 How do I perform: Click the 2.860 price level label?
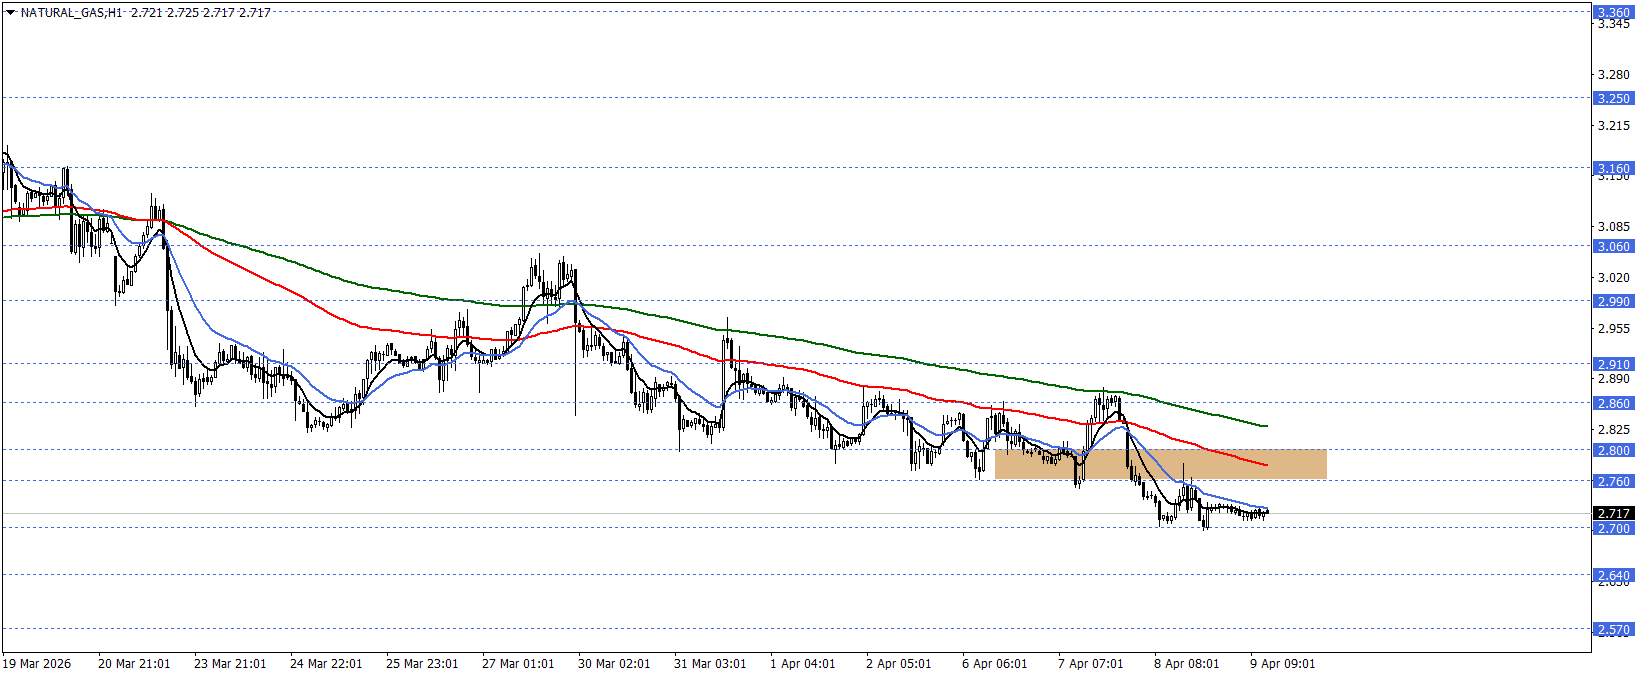[1612, 403]
